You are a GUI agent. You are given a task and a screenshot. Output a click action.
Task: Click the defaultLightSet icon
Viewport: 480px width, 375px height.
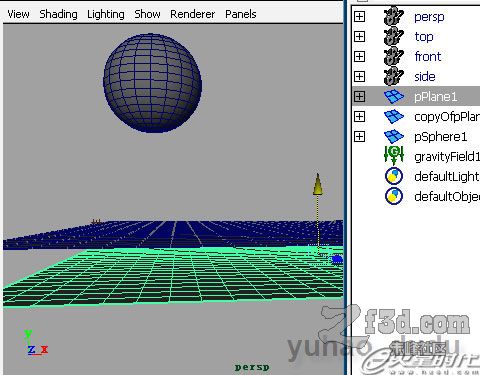click(394, 176)
